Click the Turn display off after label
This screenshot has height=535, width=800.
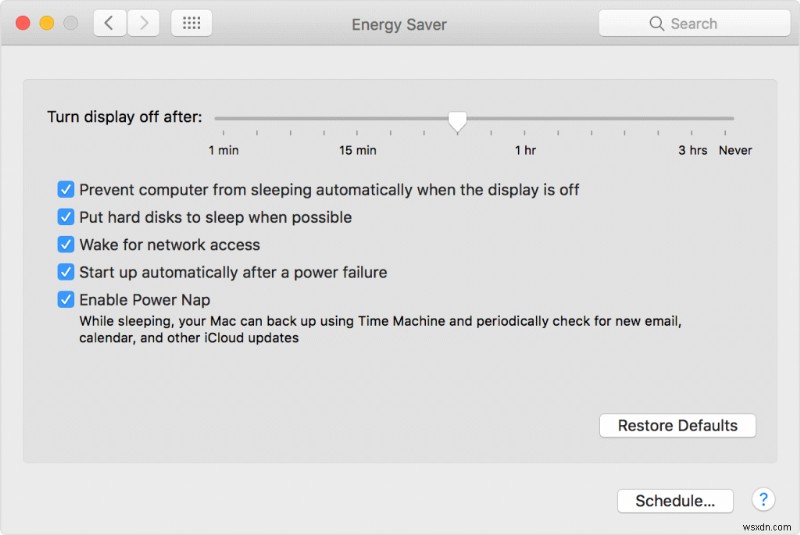coord(124,117)
